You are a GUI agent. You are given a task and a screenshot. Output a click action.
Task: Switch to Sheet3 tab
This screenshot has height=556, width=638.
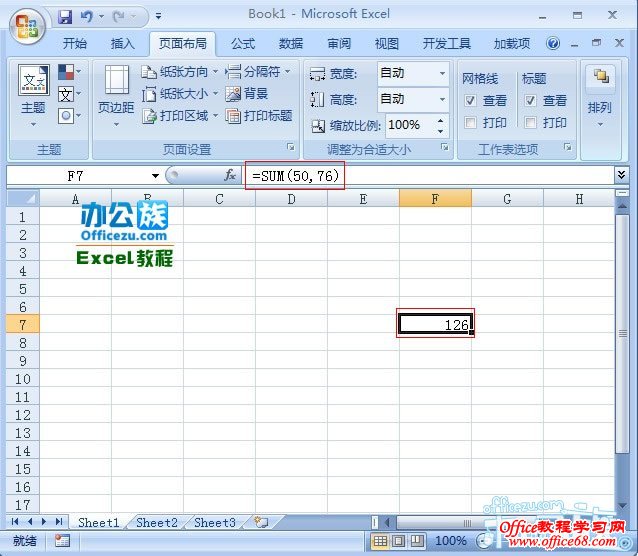pyautogui.click(x=215, y=522)
